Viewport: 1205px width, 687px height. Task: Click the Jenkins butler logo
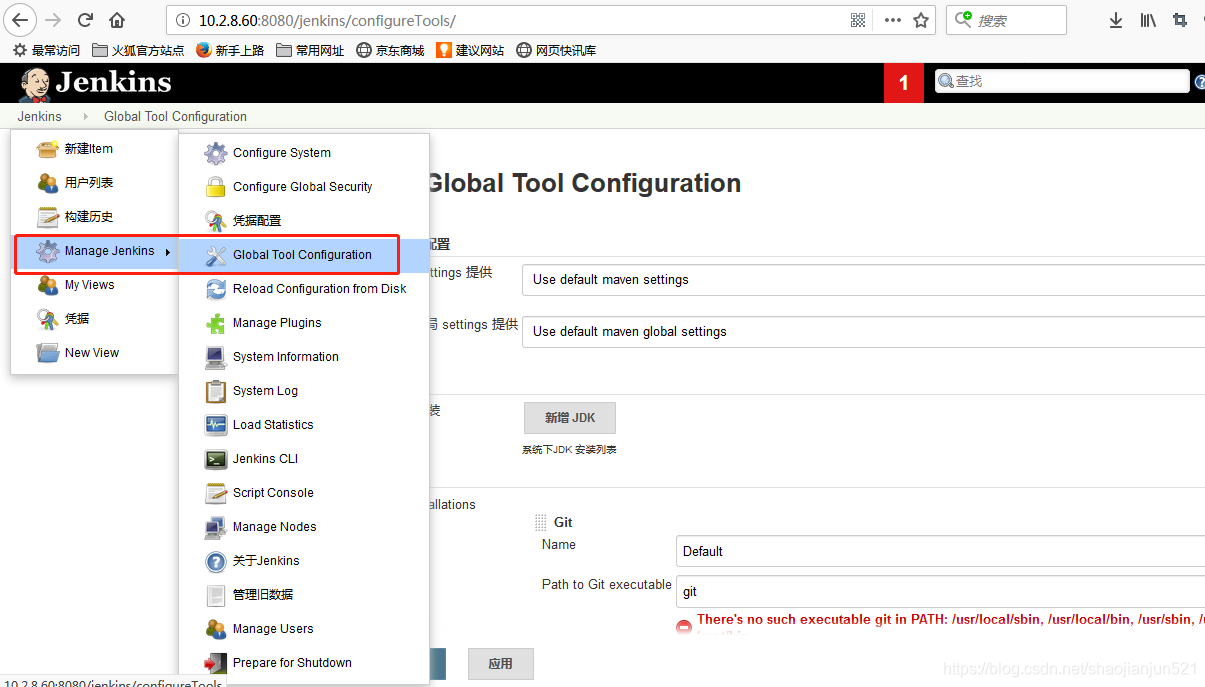tap(35, 84)
